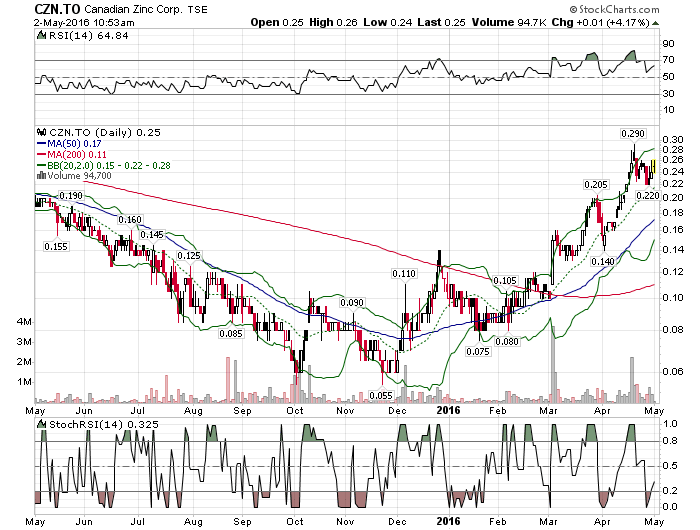Image resolution: width=700 pixels, height=530 pixels.
Task: Click the 0.205 price annotation
Action: pyautogui.click(x=596, y=185)
